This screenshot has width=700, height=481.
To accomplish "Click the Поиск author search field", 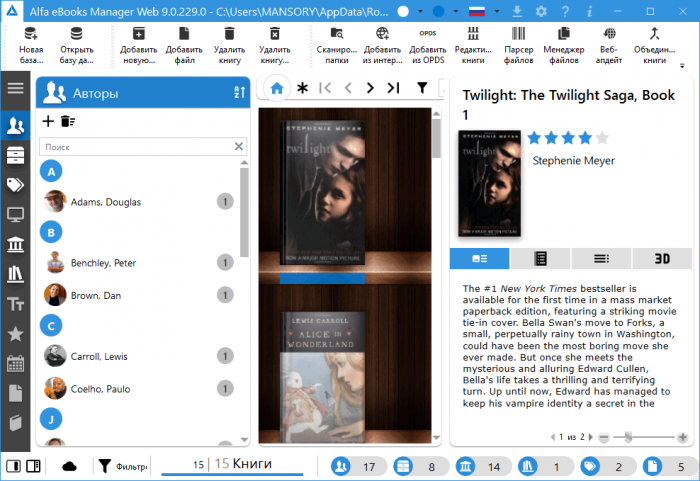I will click(x=135, y=147).
